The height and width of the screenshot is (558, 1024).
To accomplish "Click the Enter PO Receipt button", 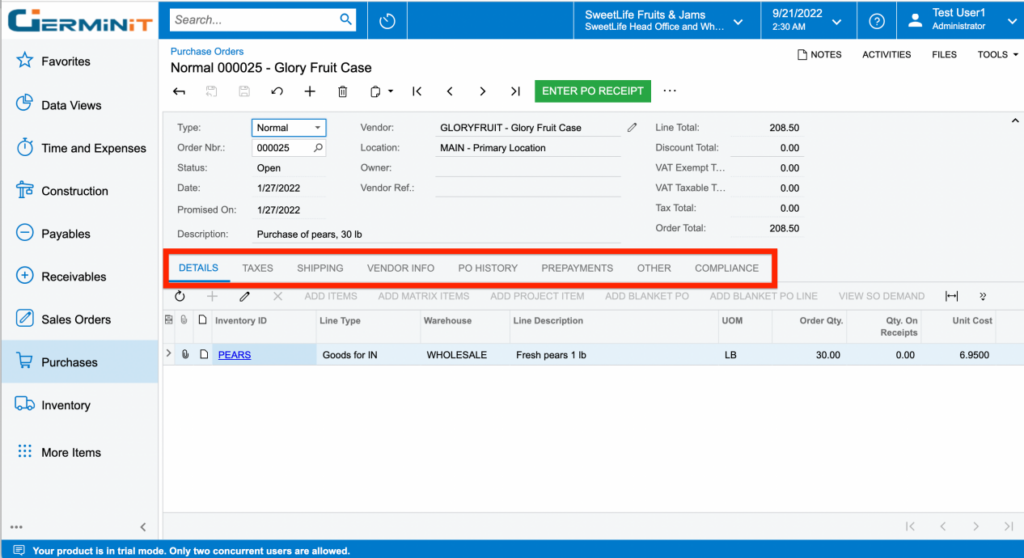I will pyautogui.click(x=592, y=91).
